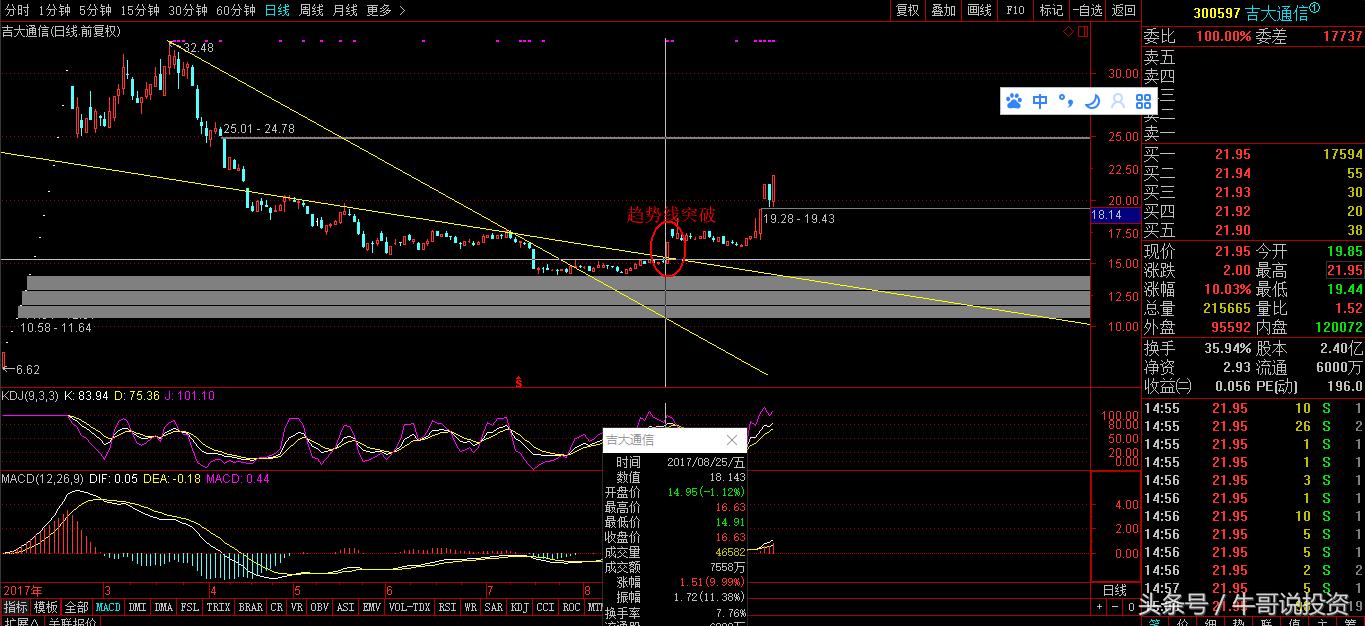Select the DMI indicator
This screenshot has width=1365, height=626.
137,607
